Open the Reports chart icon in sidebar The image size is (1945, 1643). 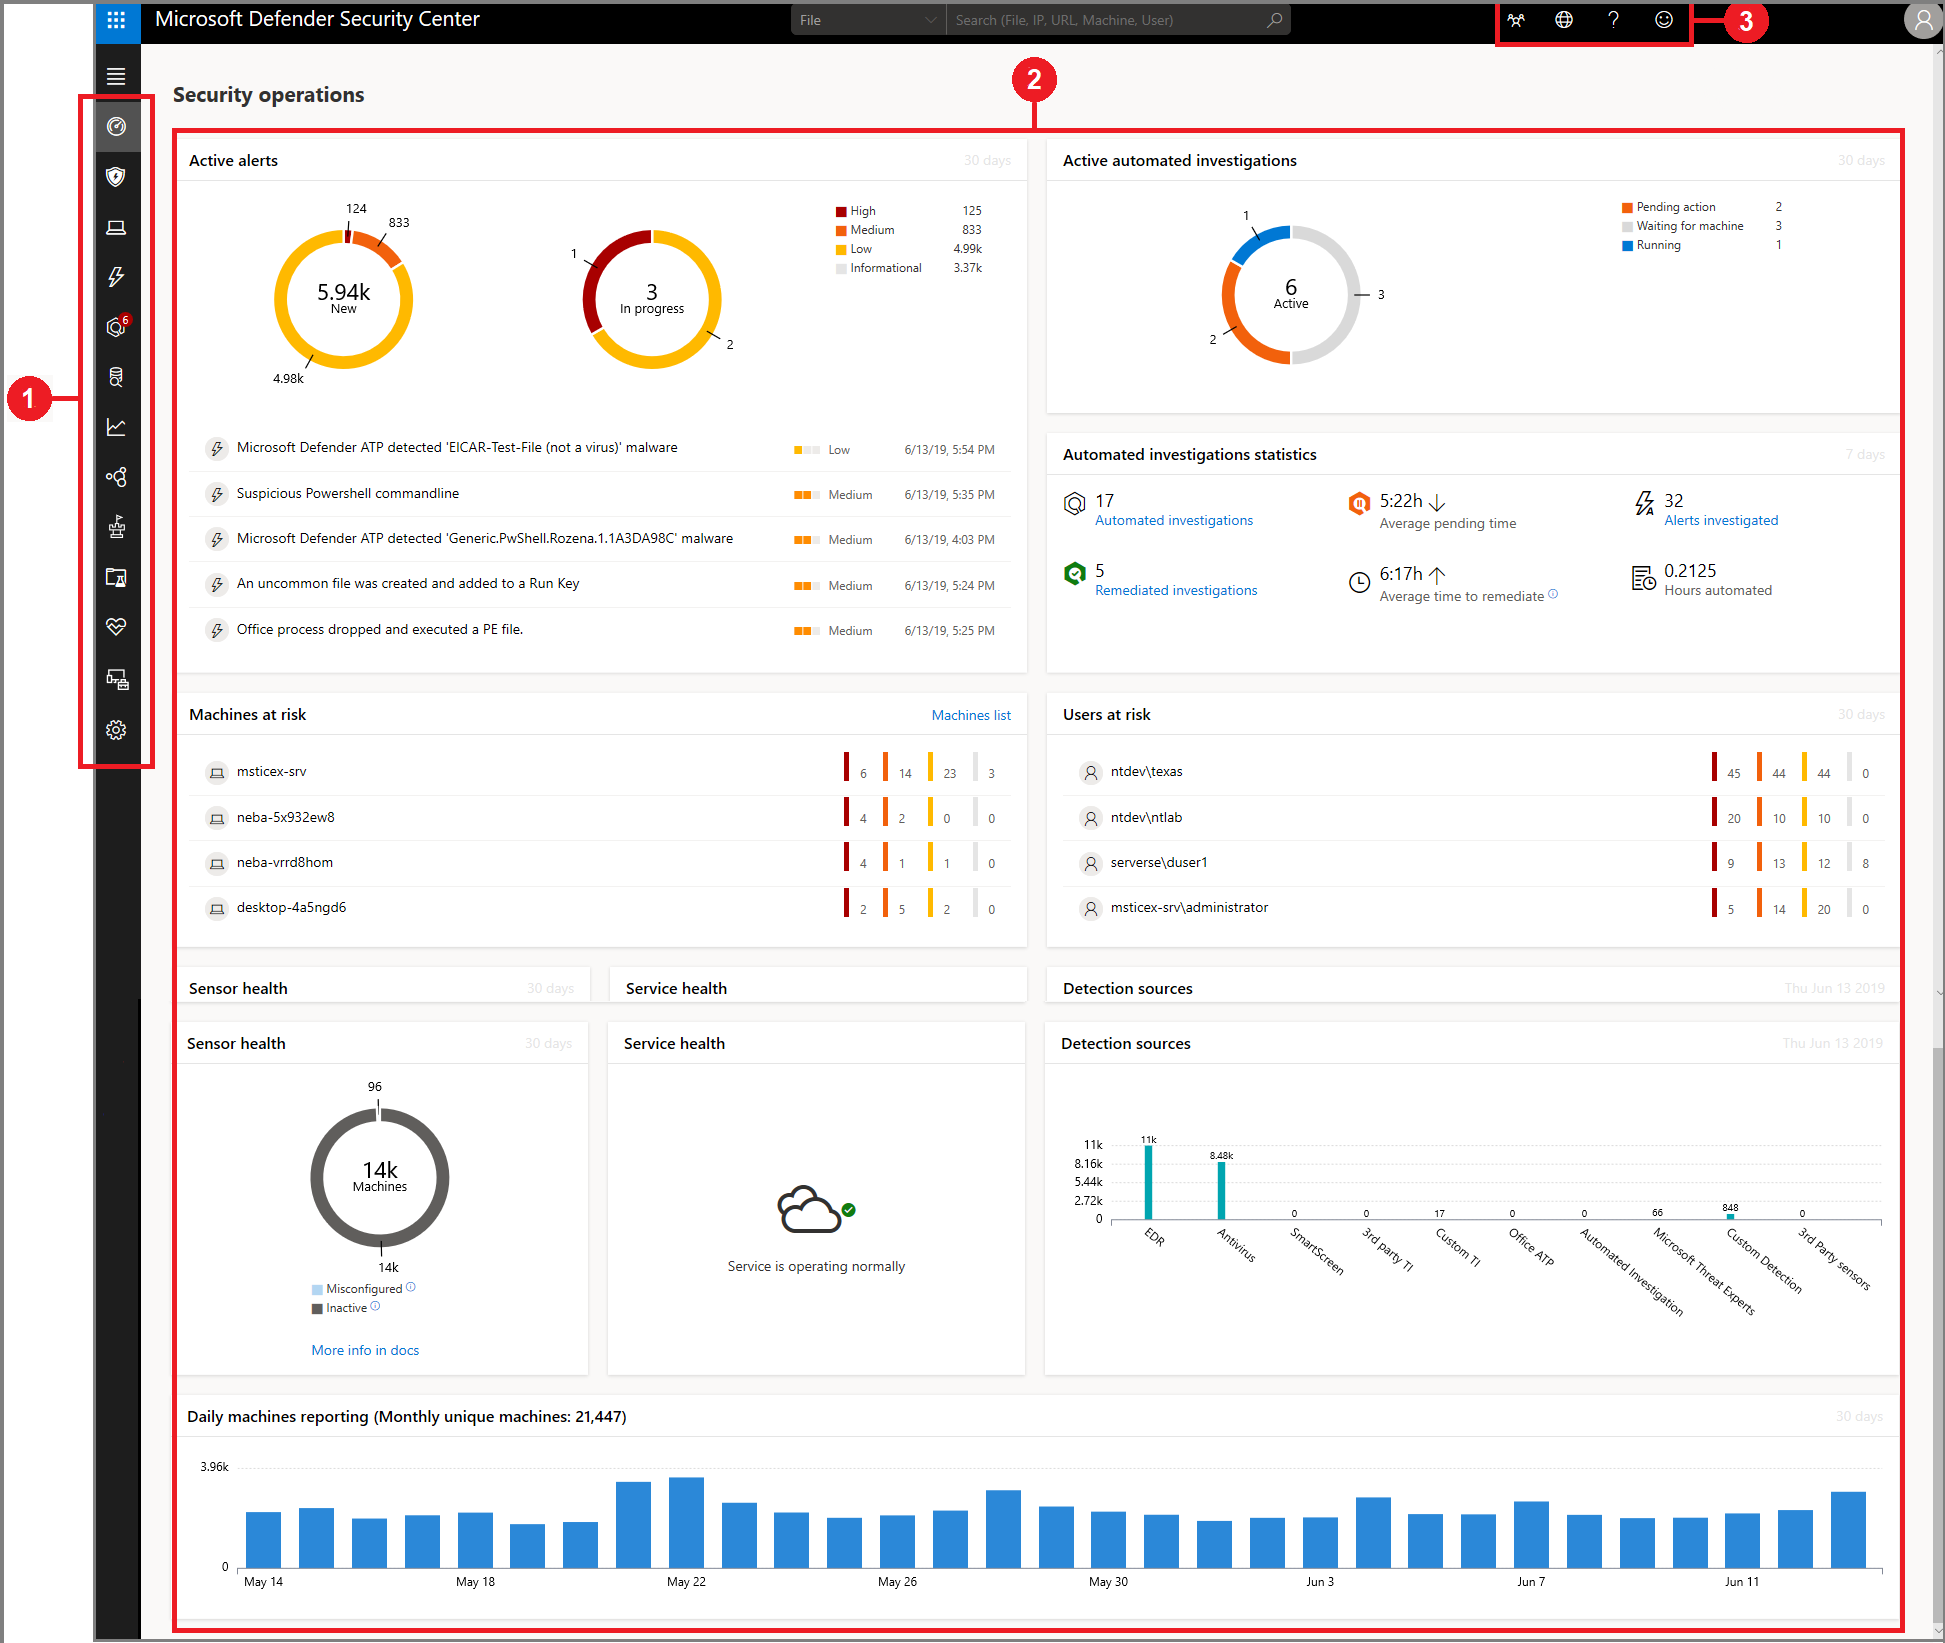click(116, 427)
